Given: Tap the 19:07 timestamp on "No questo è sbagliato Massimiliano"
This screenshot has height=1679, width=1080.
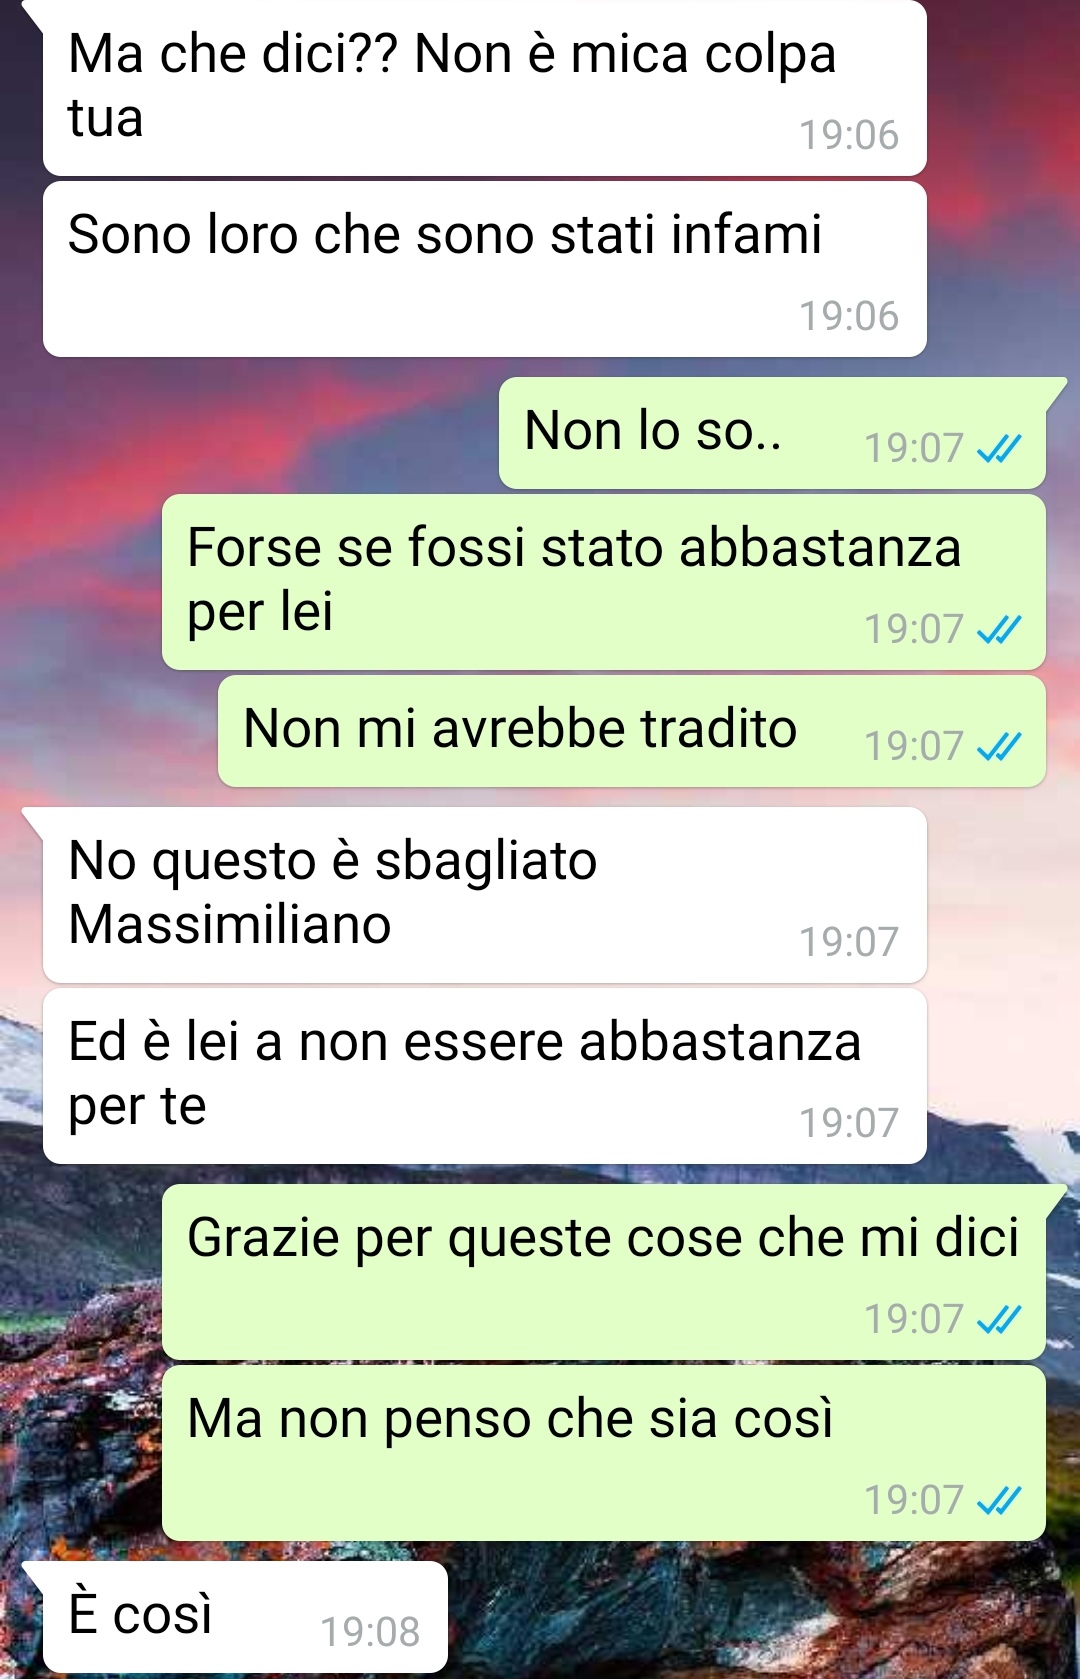Looking at the screenshot, I should pyautogui.click(x=849, y=943).
